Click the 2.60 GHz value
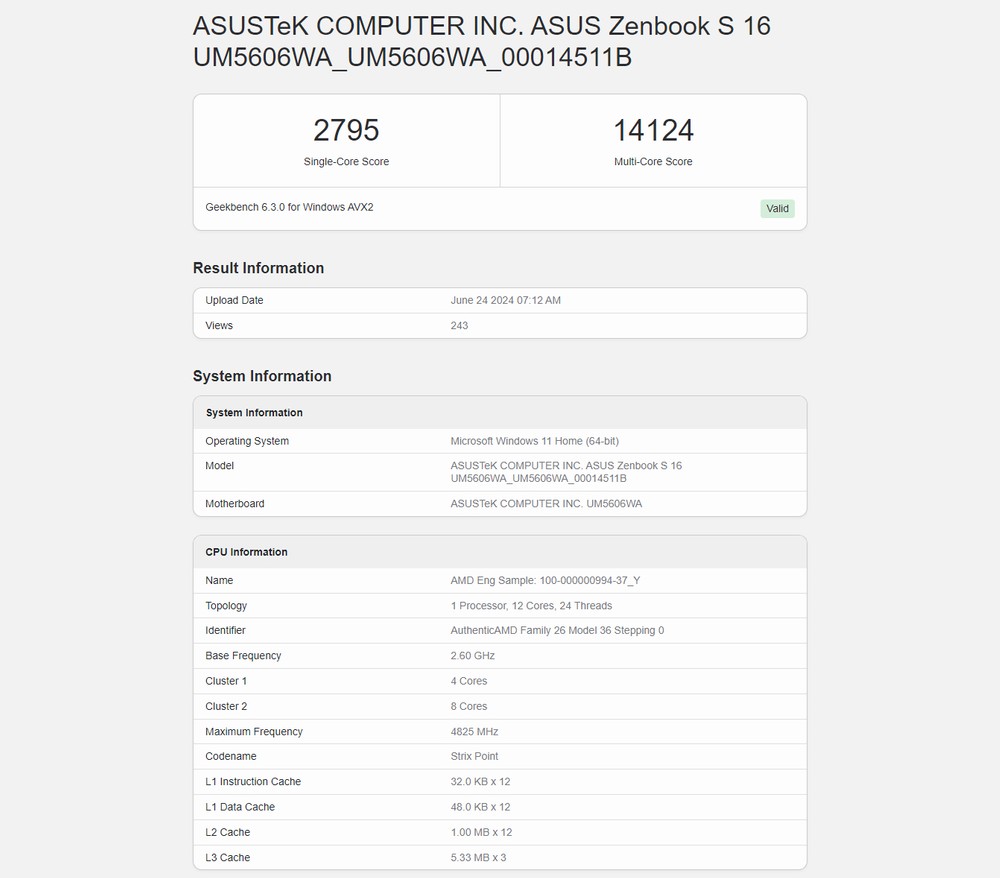Viewport: 1000px width, 878px height. pyautogui.click(x=473, y=656)
